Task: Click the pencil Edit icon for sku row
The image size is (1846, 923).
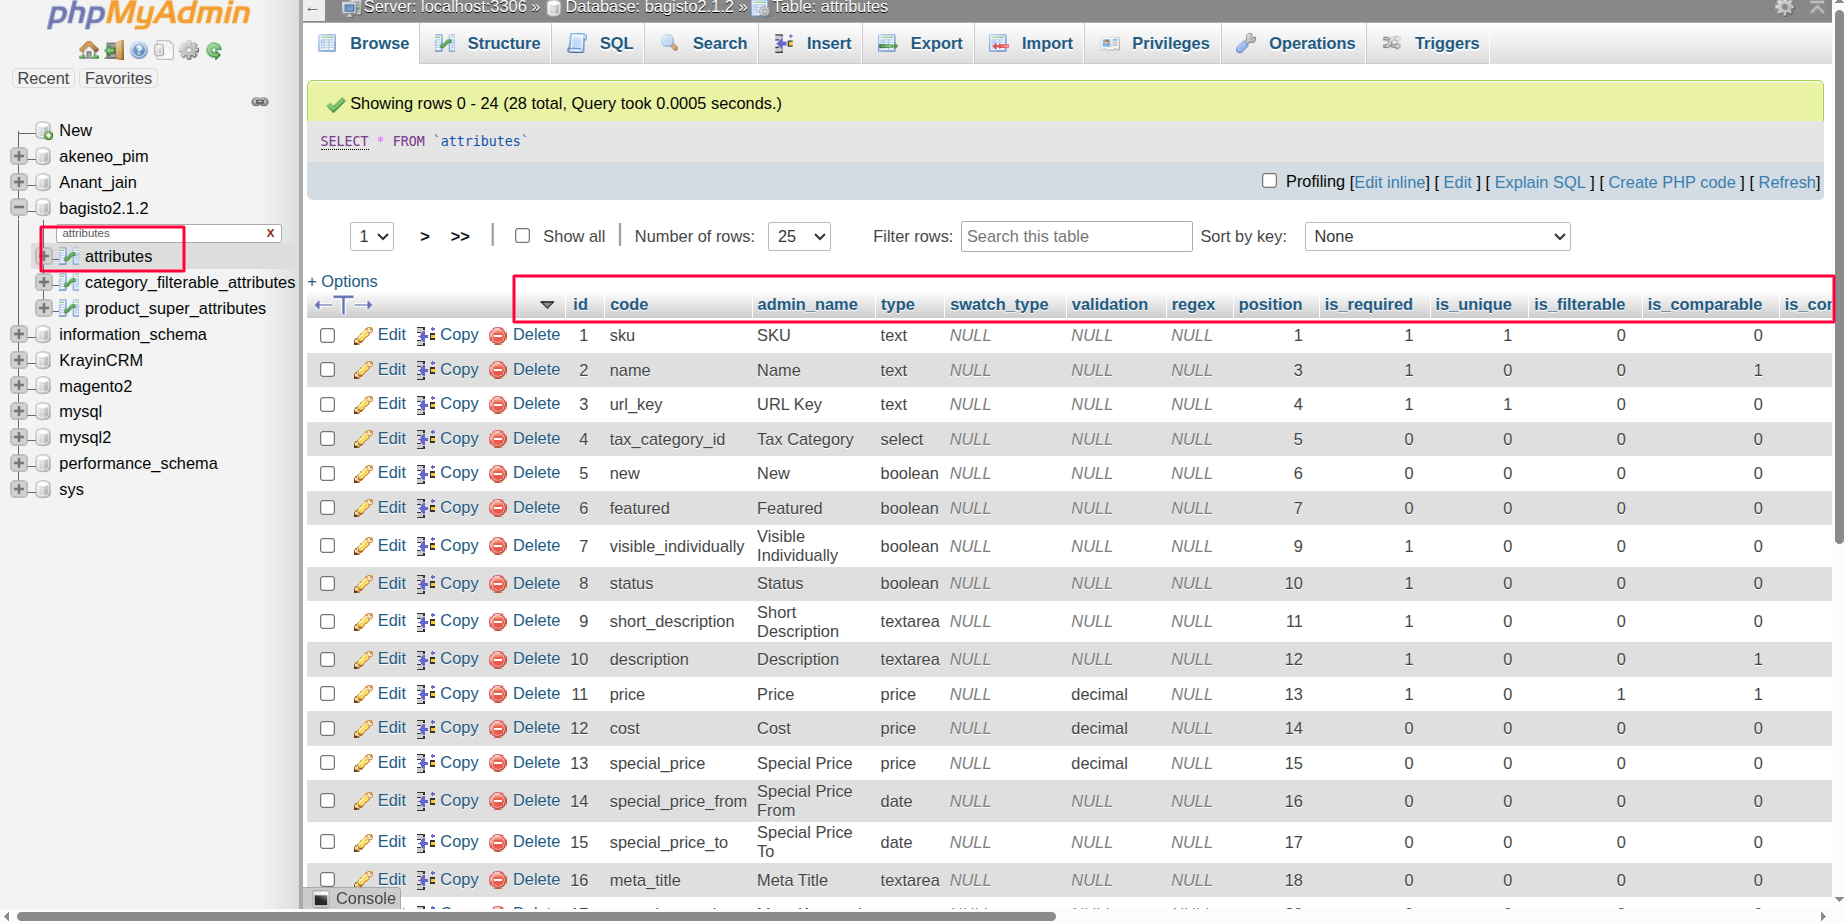Action: click(x=363, y=336)
